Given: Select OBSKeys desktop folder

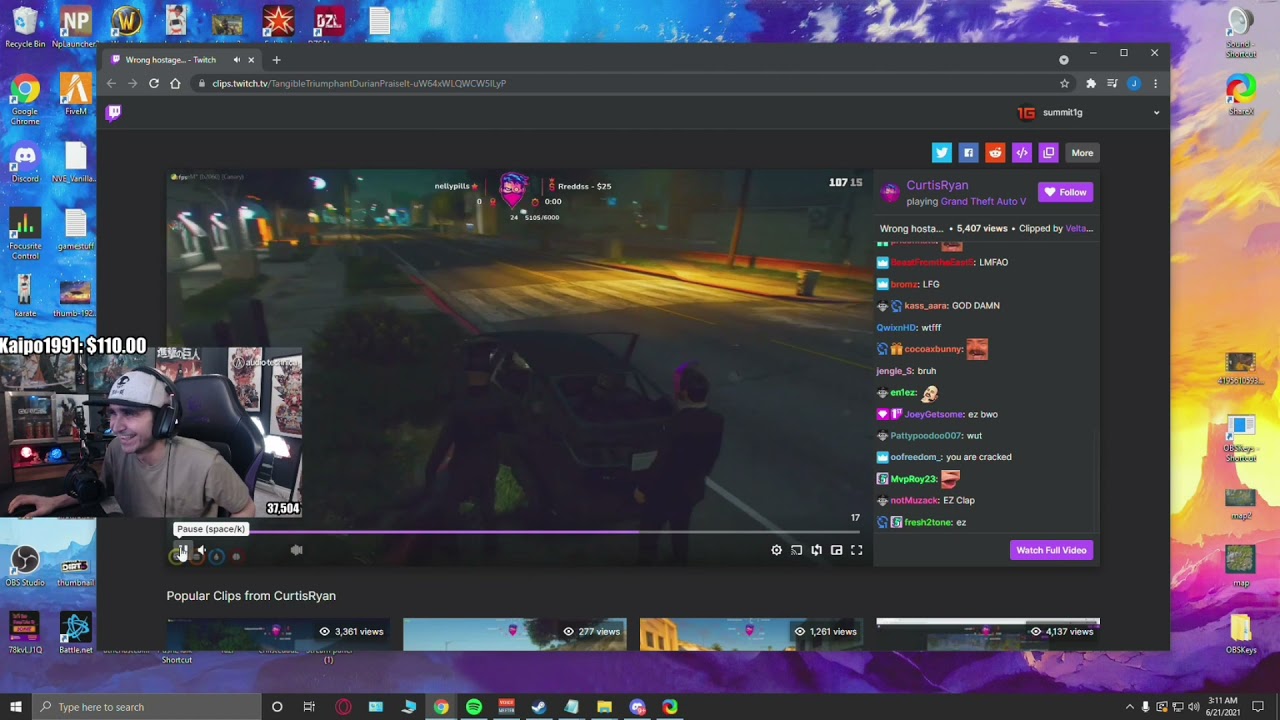Looking at the screenshot, I should 1241,634.
